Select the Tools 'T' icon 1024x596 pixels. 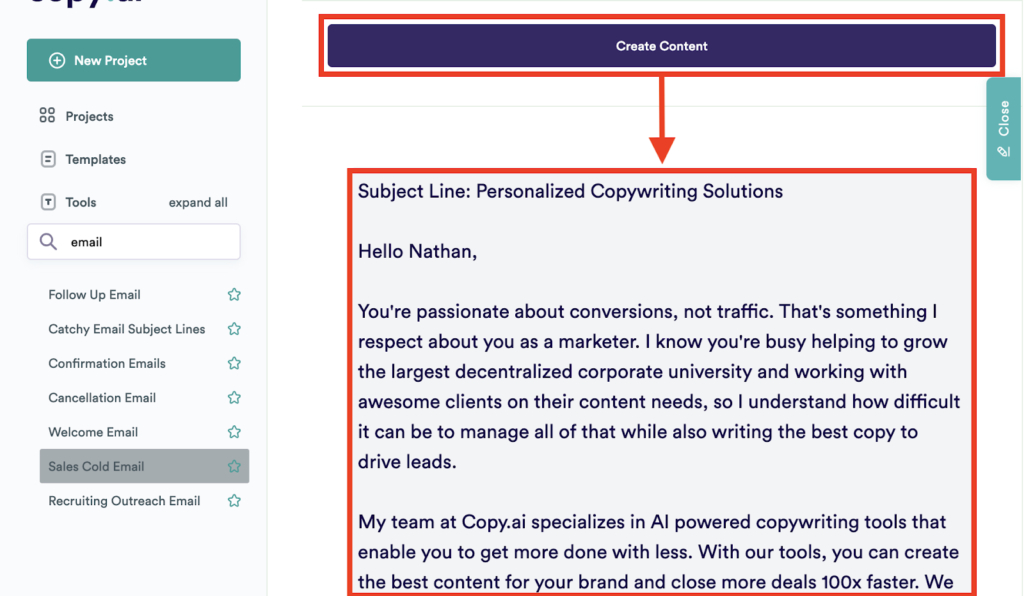click(46, 201)
